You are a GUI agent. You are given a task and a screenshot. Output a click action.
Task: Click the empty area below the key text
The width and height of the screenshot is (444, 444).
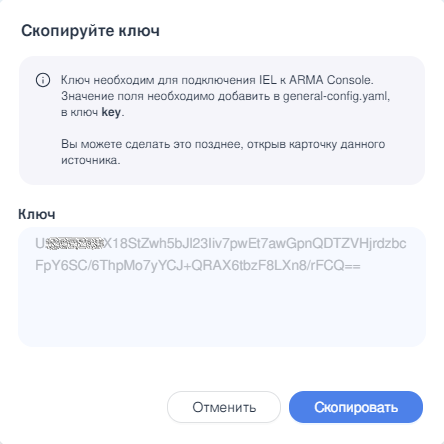pos(222,310)
